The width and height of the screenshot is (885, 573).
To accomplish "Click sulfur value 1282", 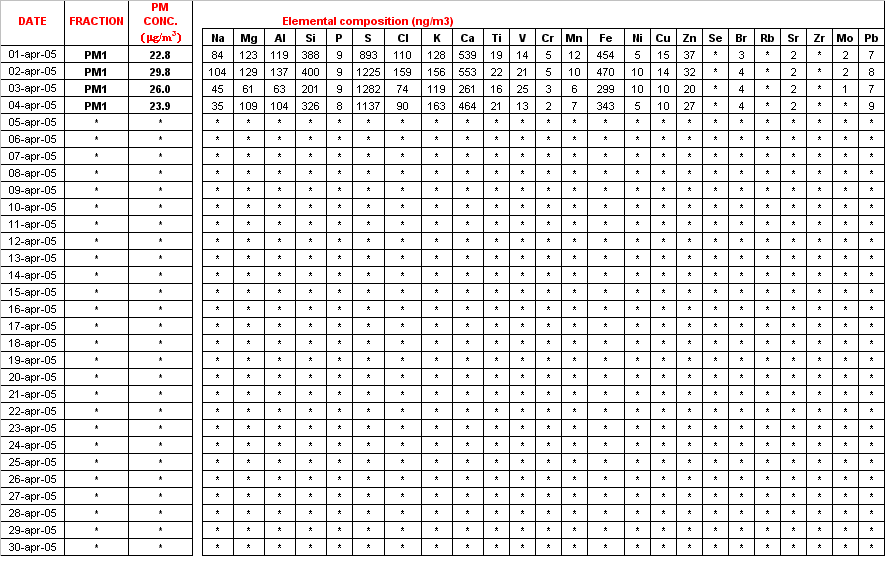I will (x=368, y=89).
